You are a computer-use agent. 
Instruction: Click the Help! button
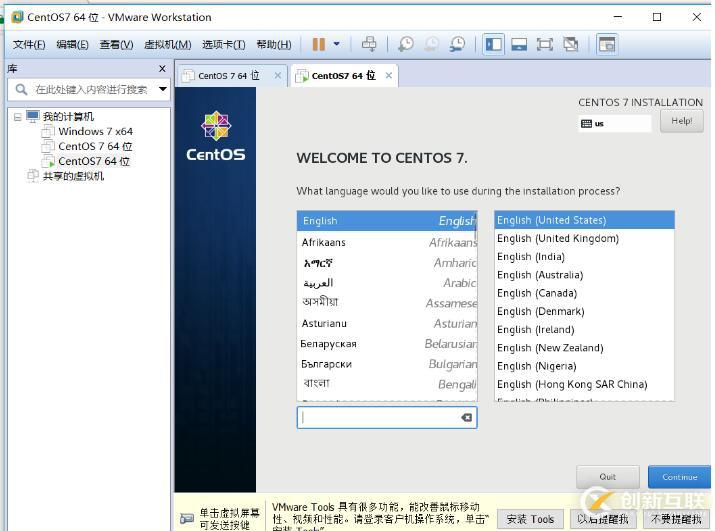coord(681,121)
